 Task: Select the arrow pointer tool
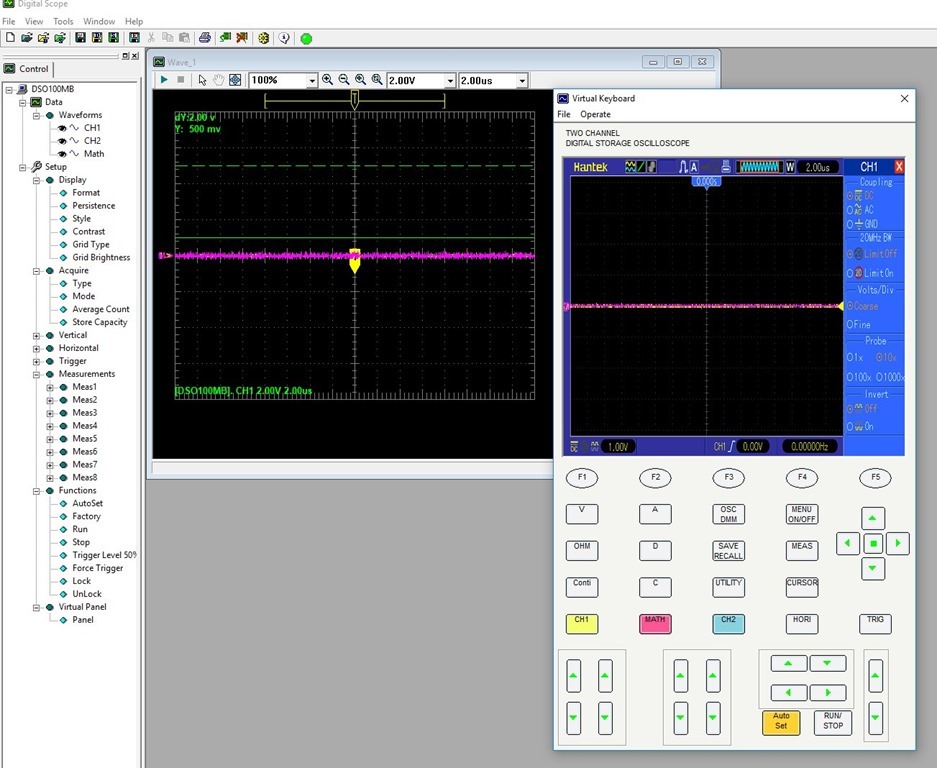pyautogui.click(x=202, y=80)
